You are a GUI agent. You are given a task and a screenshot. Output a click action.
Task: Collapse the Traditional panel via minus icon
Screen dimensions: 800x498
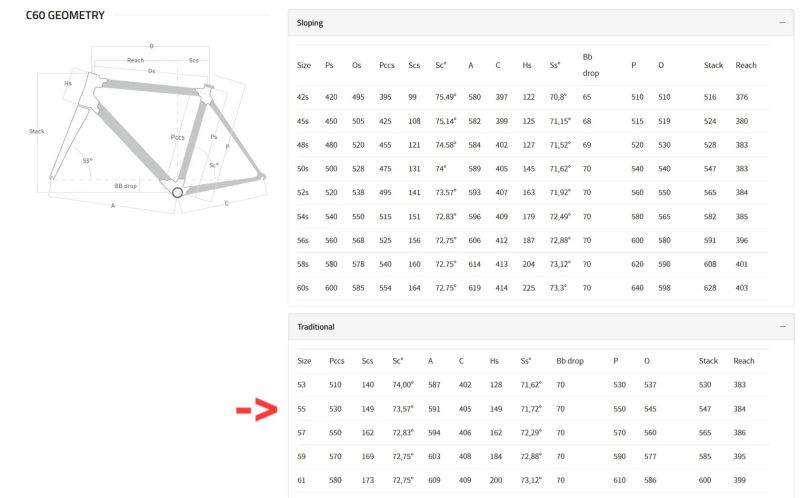click(x=781, y=327)
